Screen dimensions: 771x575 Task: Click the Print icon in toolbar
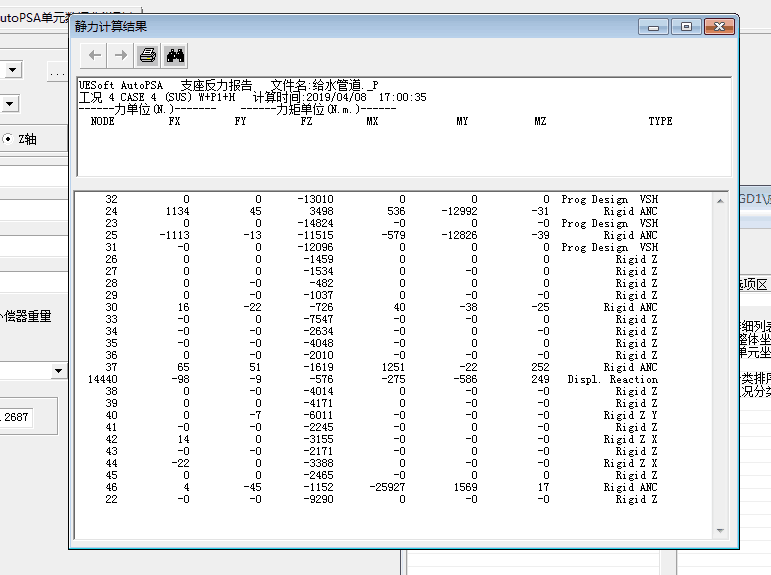(148, 56)
